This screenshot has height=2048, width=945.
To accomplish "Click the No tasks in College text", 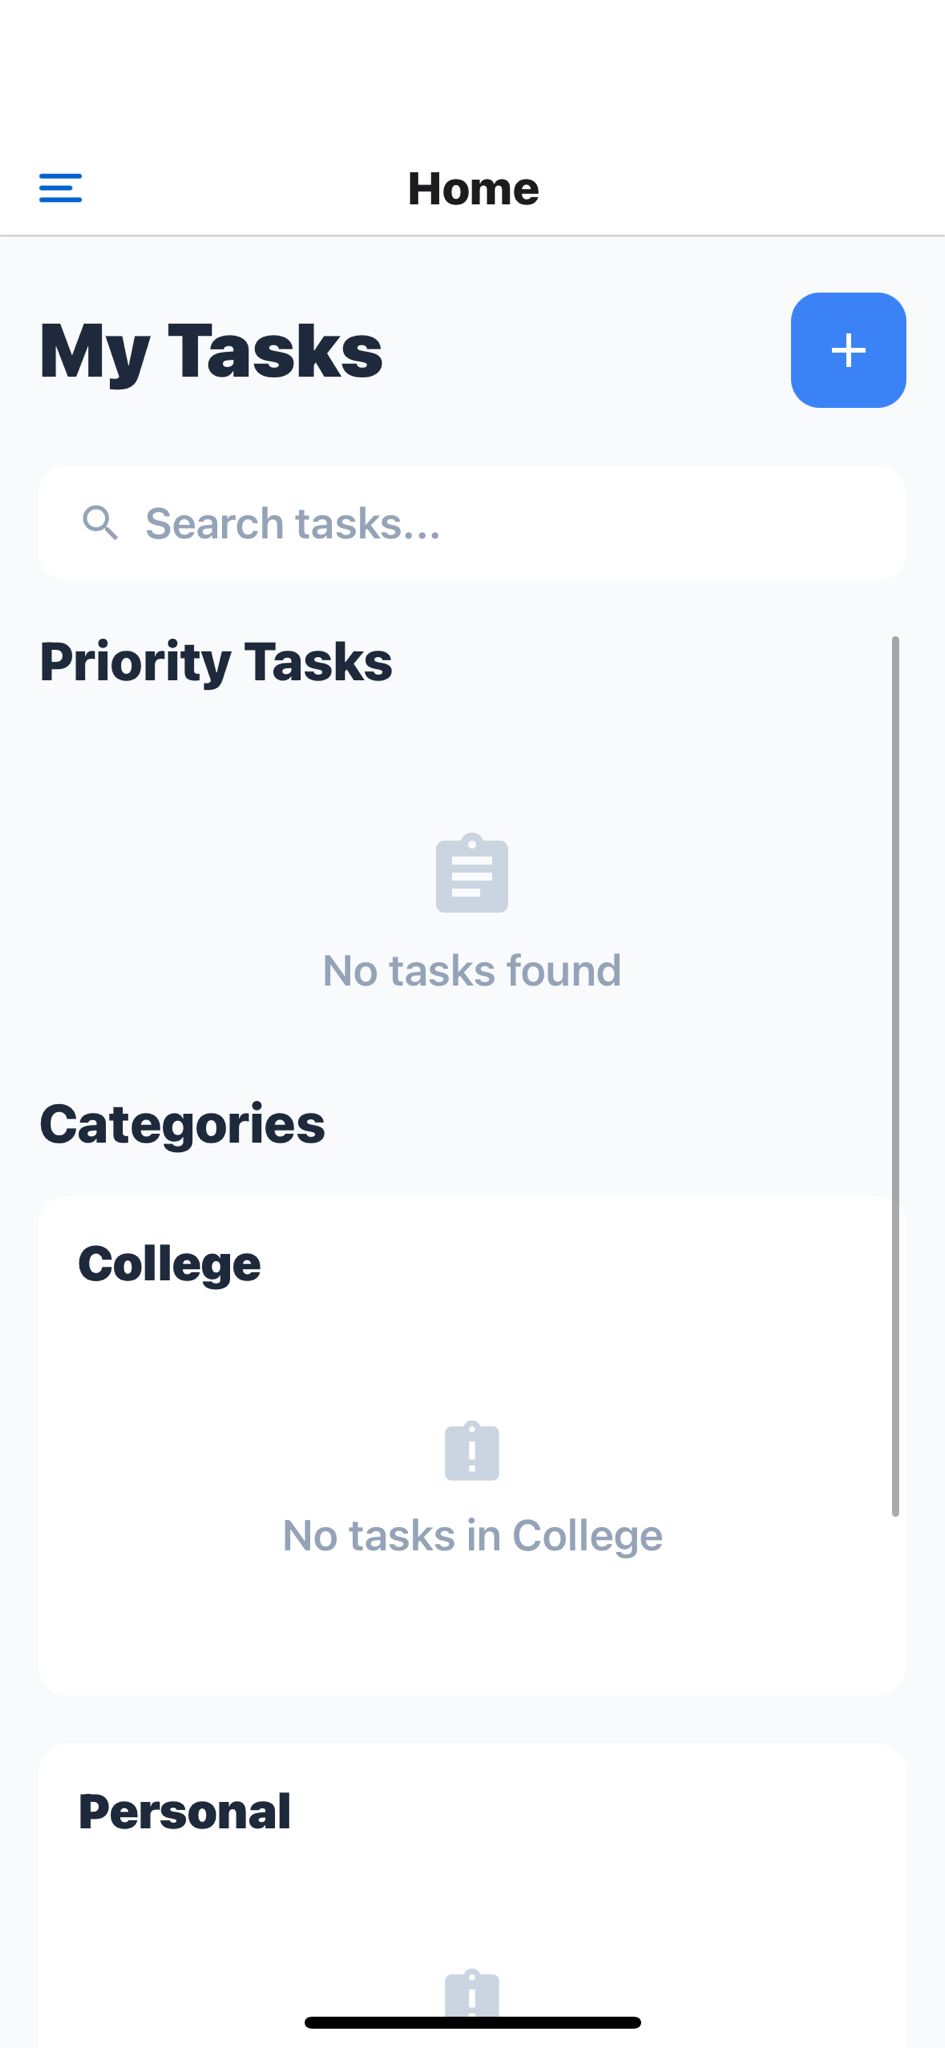I will [472, 1535].
